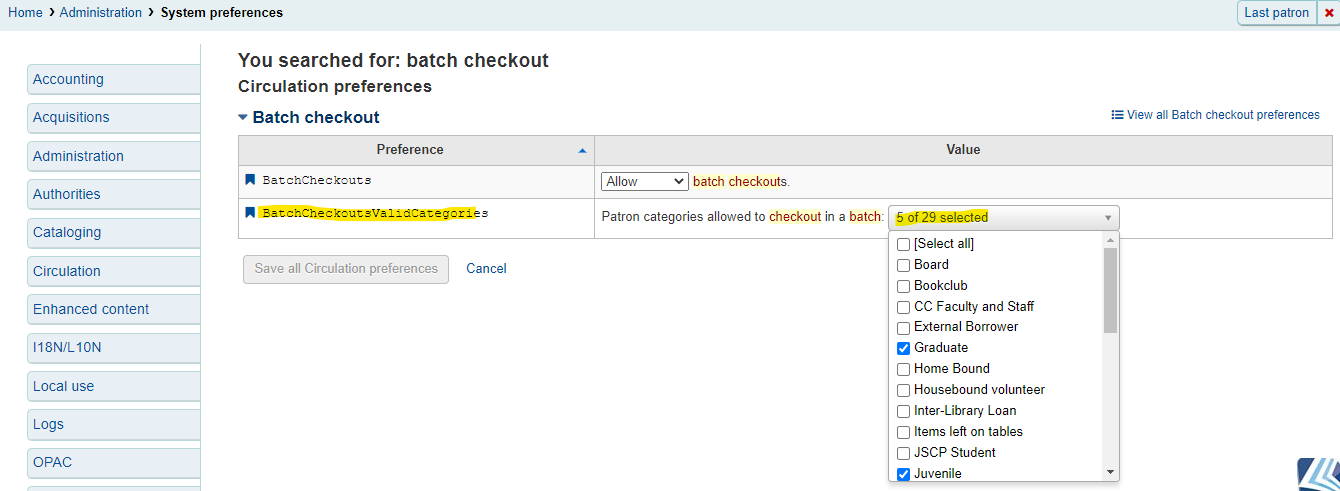Click the BatchCheckouts bookmark icon
The image size is (1340, 491).
(250, 180)
